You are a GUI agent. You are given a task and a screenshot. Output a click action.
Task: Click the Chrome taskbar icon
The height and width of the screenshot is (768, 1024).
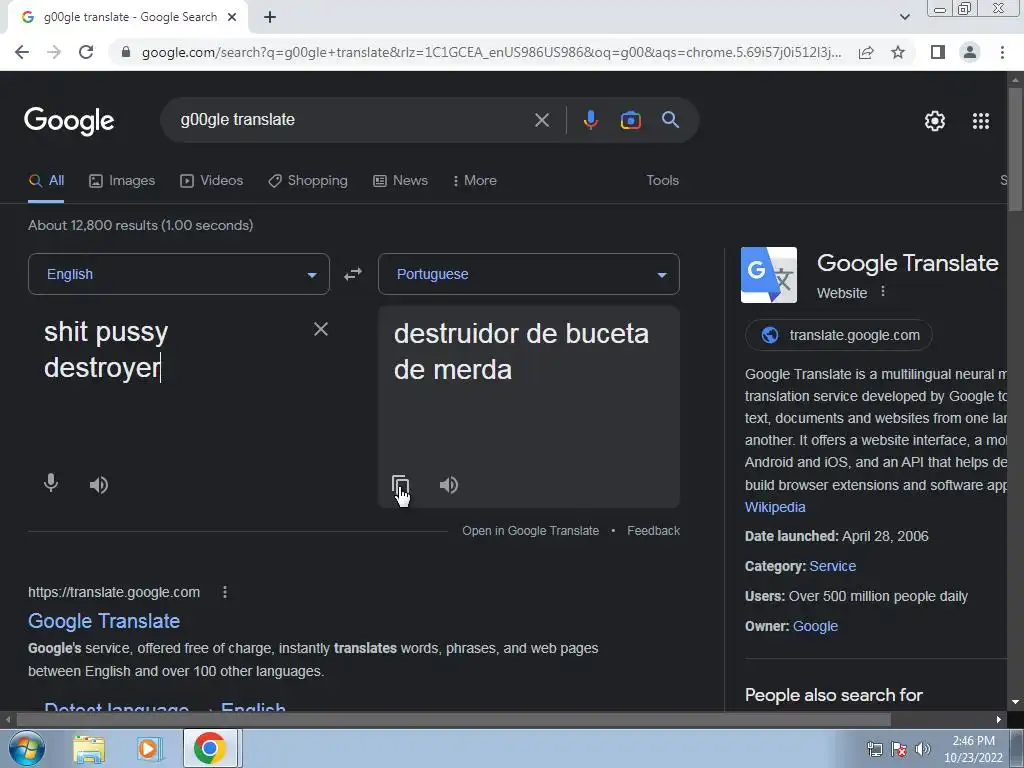click(x=210, y=748)
